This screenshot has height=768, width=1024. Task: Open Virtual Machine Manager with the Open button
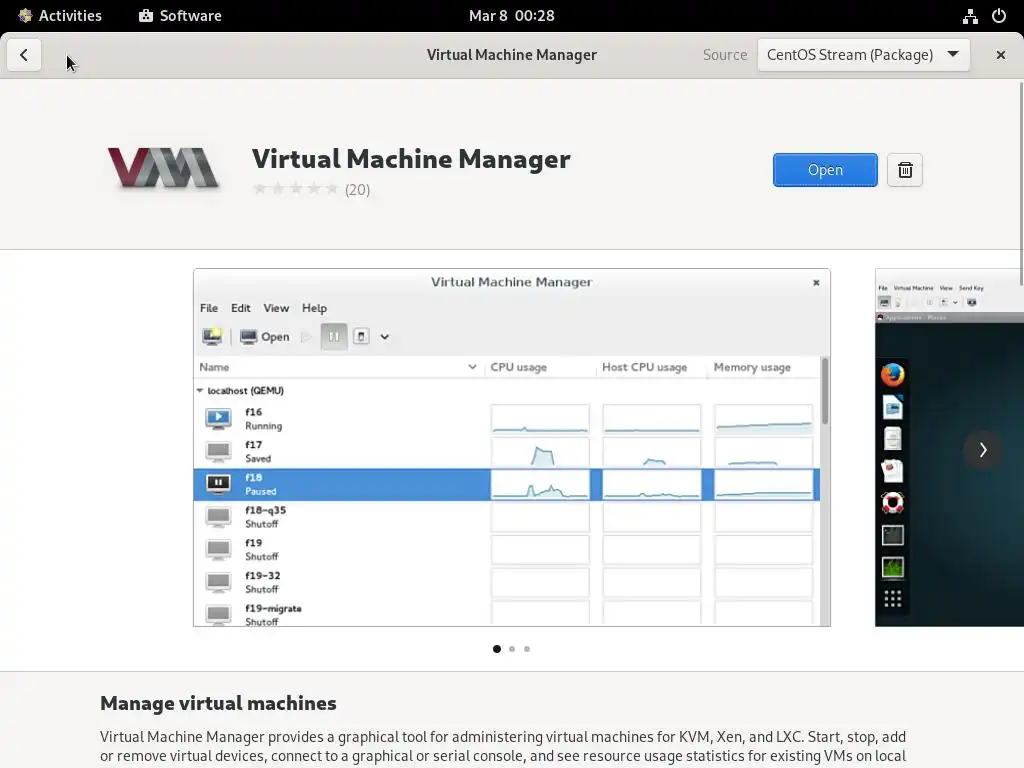(825, 170)
